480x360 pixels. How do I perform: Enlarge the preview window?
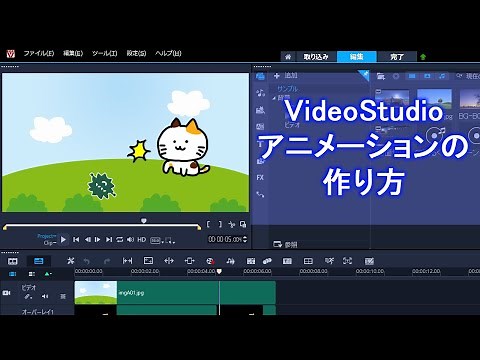point(243,224)
